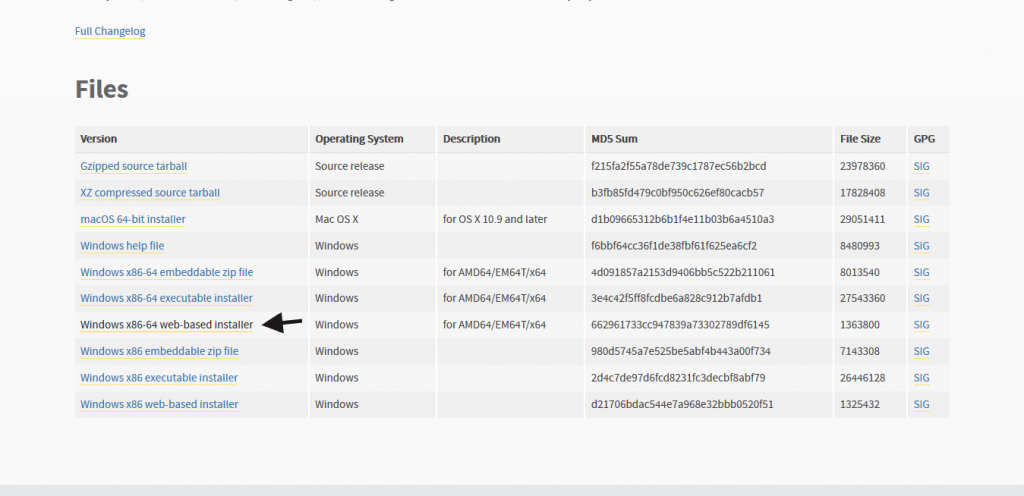Download Windows x86-64 embeddable zip file
Viewport: 1024px width, 496px height.
click(x=167, y=272)
